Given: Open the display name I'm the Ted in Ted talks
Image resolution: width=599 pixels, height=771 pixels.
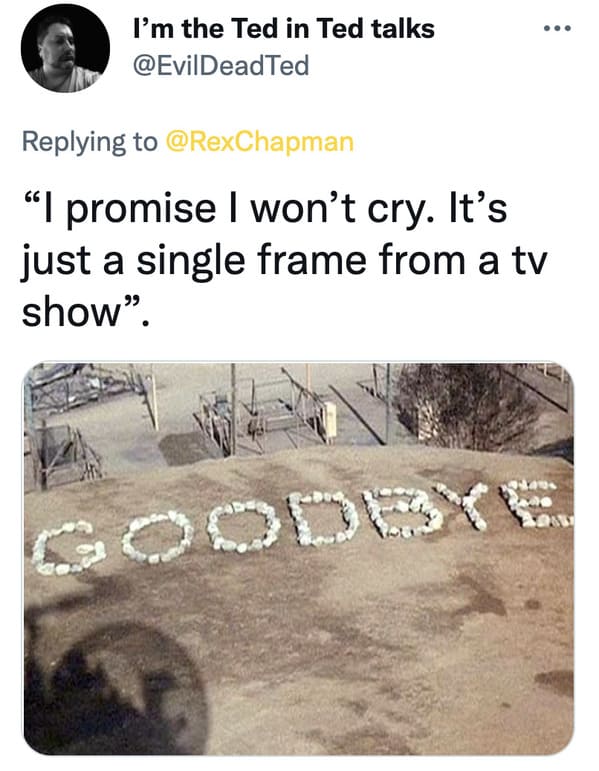Looking at the screenshot, I should pyautogui.click(x=284, y=28).
